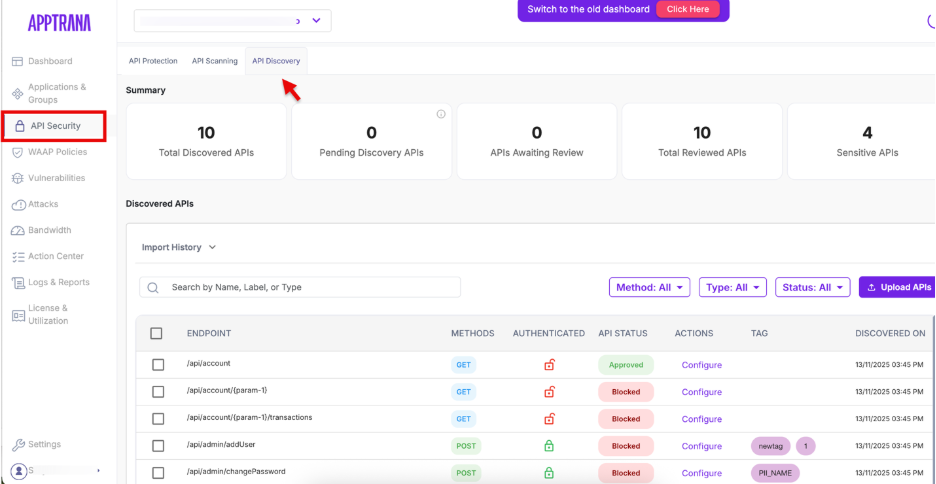This screenshot has width=936, height=484.
Task: Select the /api/admin/addUser row checkbox
Action: tap(158, 446)
